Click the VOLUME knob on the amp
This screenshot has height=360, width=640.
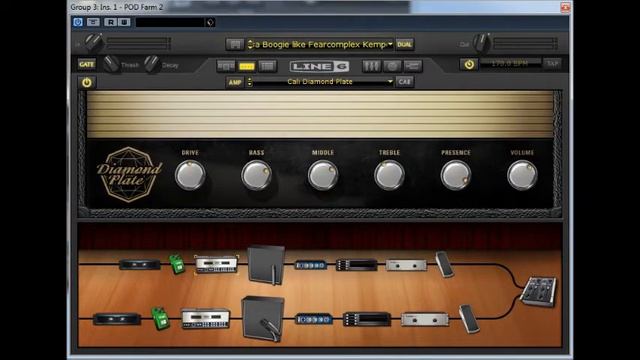(x=522, y=175)
